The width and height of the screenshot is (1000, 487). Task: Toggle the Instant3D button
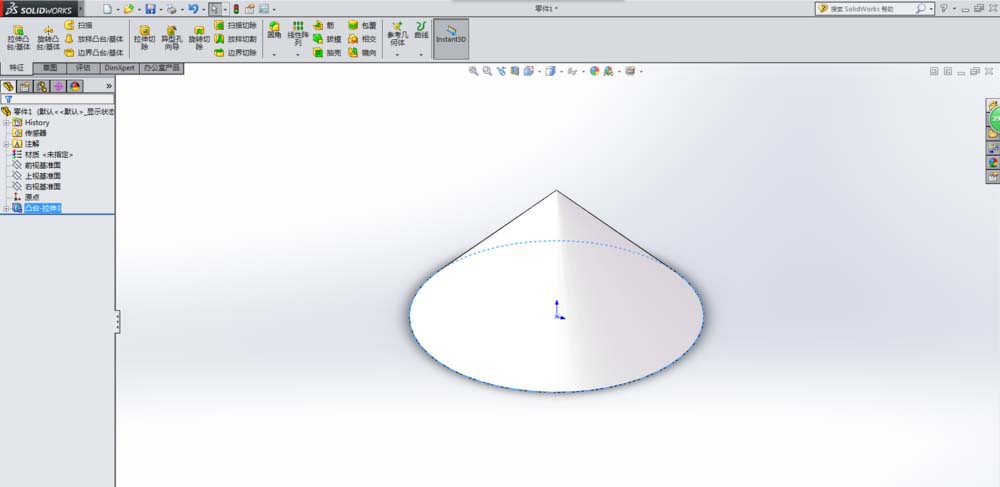(x=451, y=39)
